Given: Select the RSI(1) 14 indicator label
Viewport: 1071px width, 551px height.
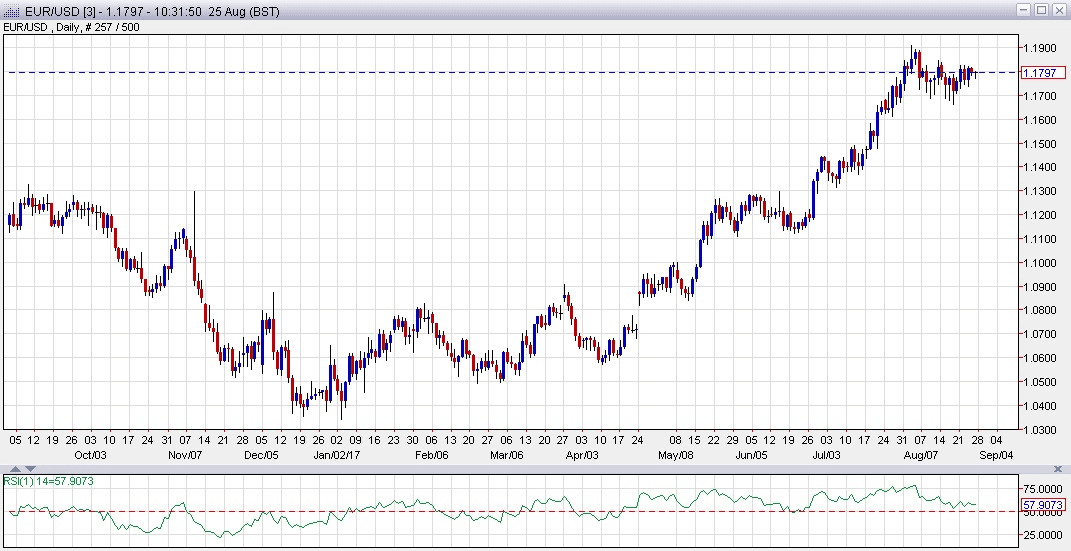Looking at the screenshot, I should (x=49, y=481).
